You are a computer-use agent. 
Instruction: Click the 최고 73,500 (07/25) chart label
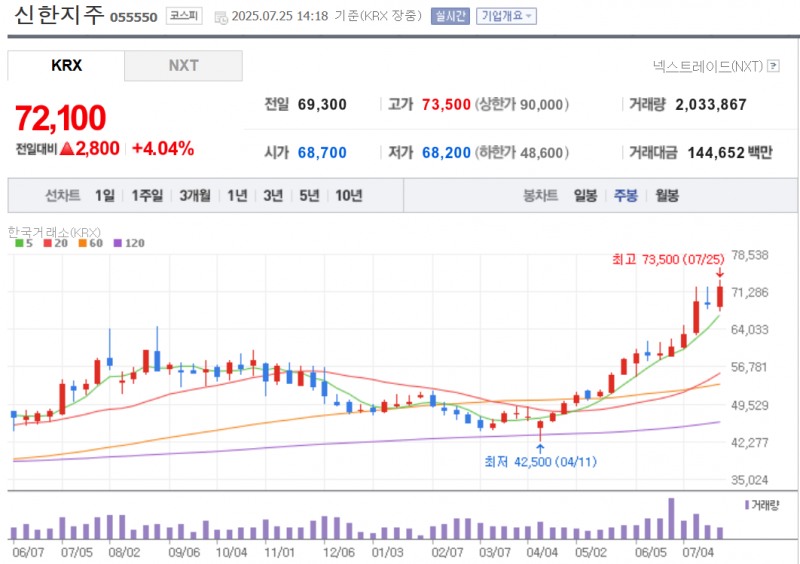[668, 259]
